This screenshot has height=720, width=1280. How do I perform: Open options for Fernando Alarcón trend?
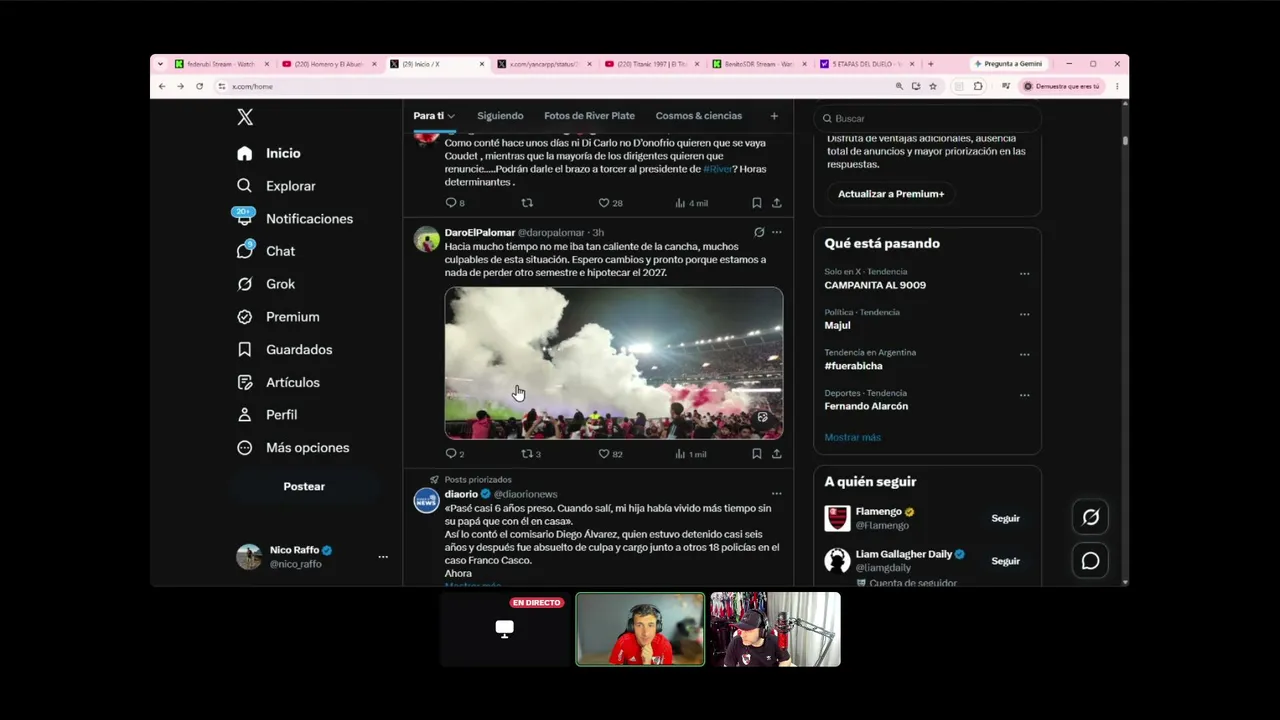[1024, 395]
